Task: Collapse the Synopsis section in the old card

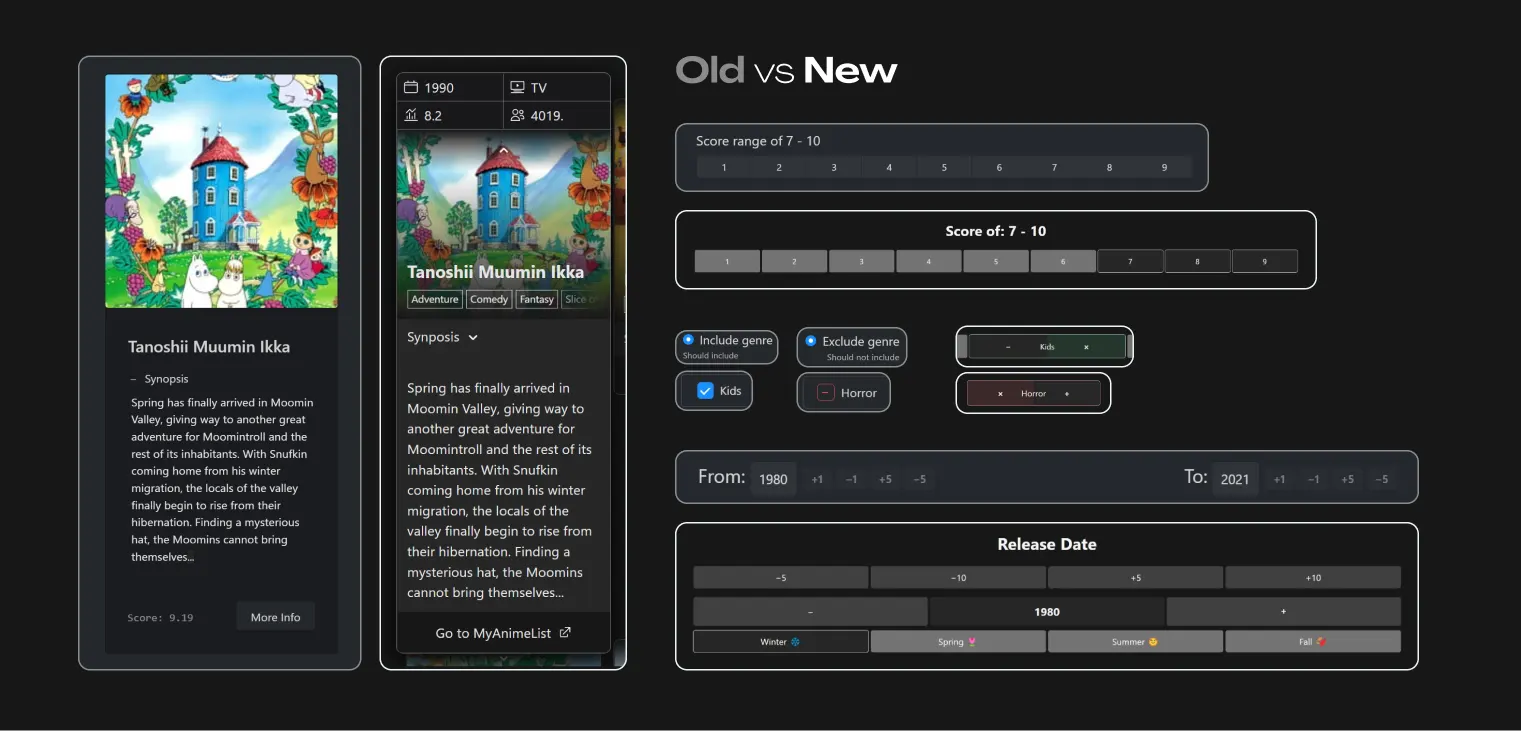Action: click(133, 379)
